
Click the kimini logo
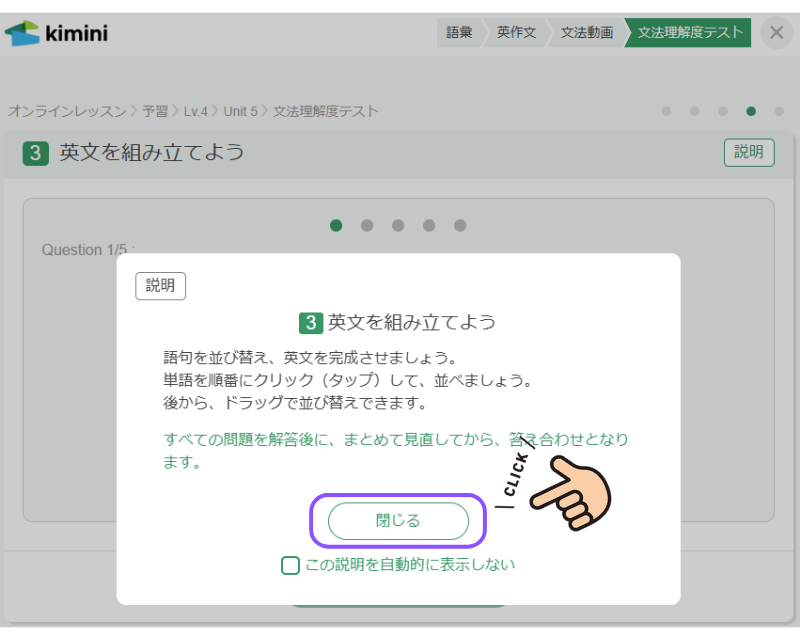click(56, 33)
